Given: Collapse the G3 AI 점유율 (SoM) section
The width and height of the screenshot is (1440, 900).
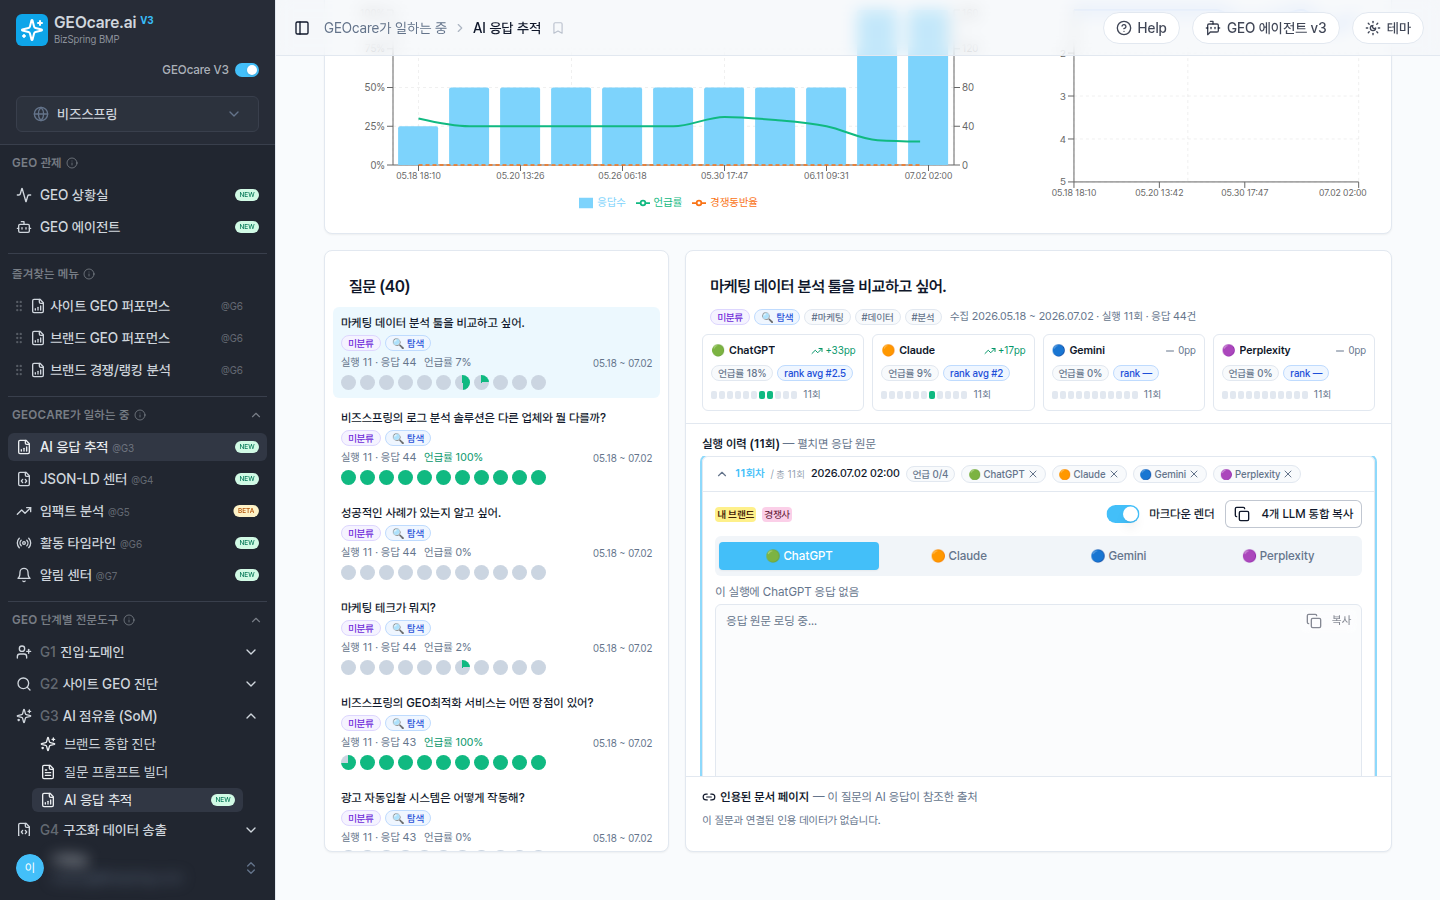Looking at the screenshot, I should click(251, 716).
